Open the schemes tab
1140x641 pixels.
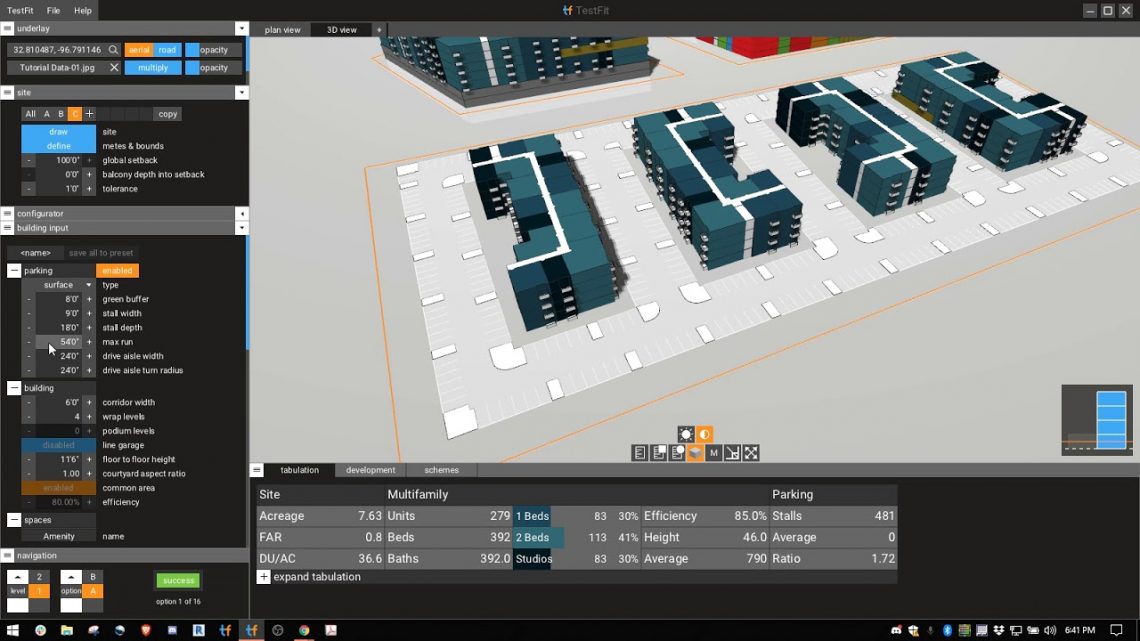click(441, 469)
